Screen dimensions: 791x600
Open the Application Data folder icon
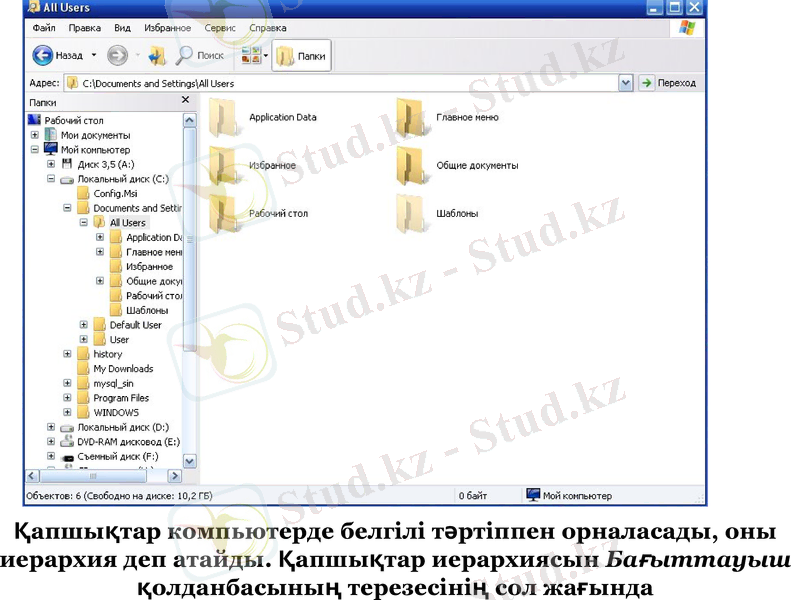pos(224,118)
